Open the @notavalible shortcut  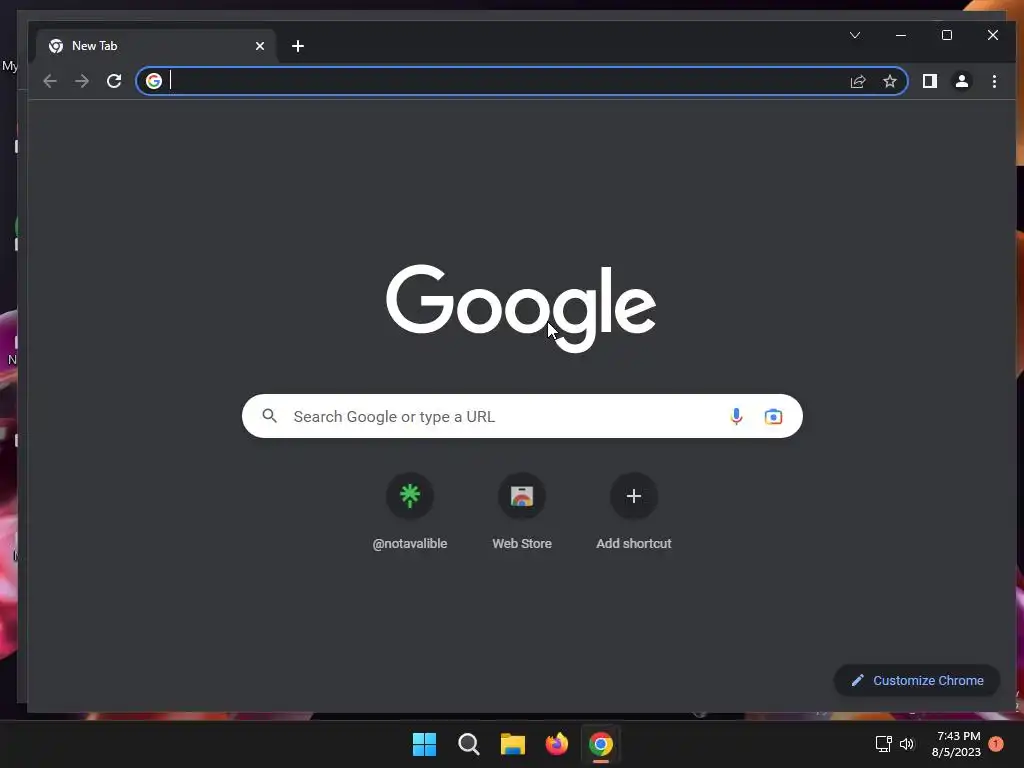point(409,511)
